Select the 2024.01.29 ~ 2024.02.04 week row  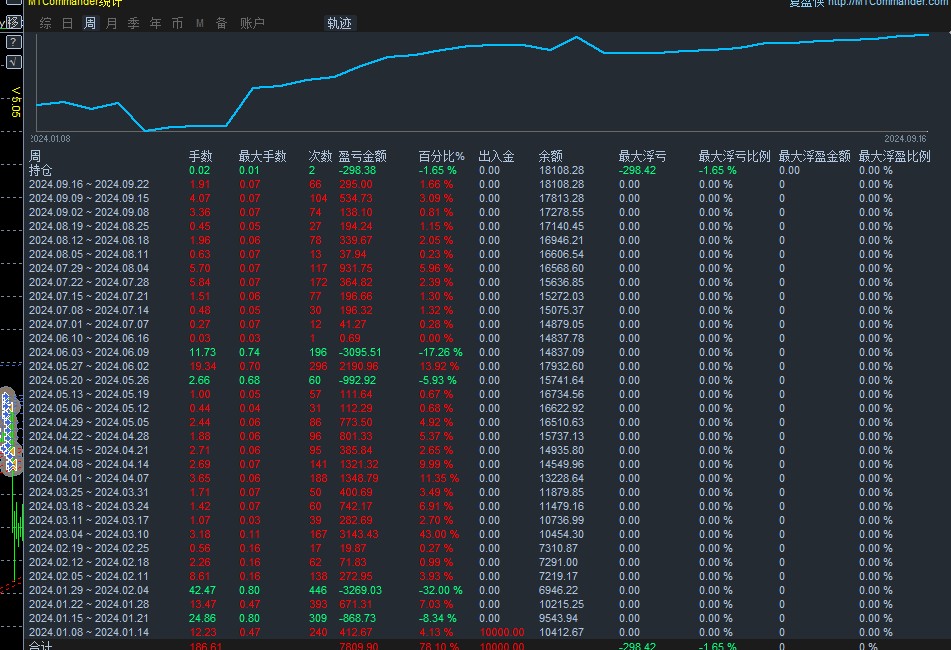pyautogui.click(x=89, y=590)
